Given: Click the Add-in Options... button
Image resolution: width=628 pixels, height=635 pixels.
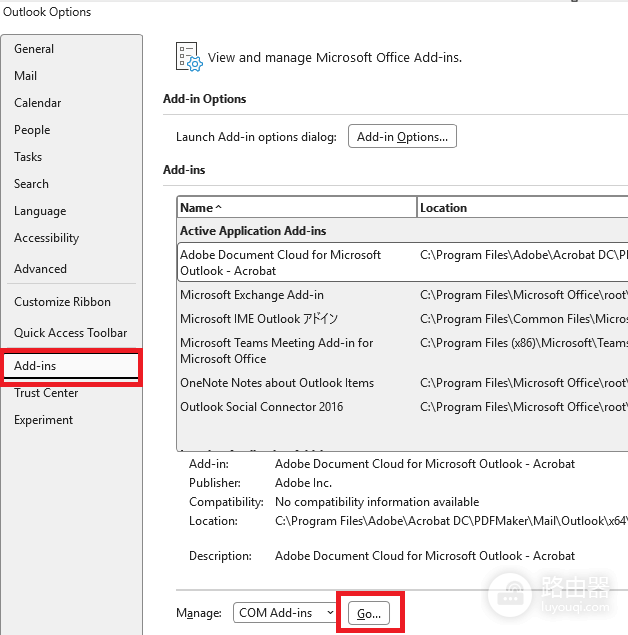Looking at the screenshot, I should (402, 136).
